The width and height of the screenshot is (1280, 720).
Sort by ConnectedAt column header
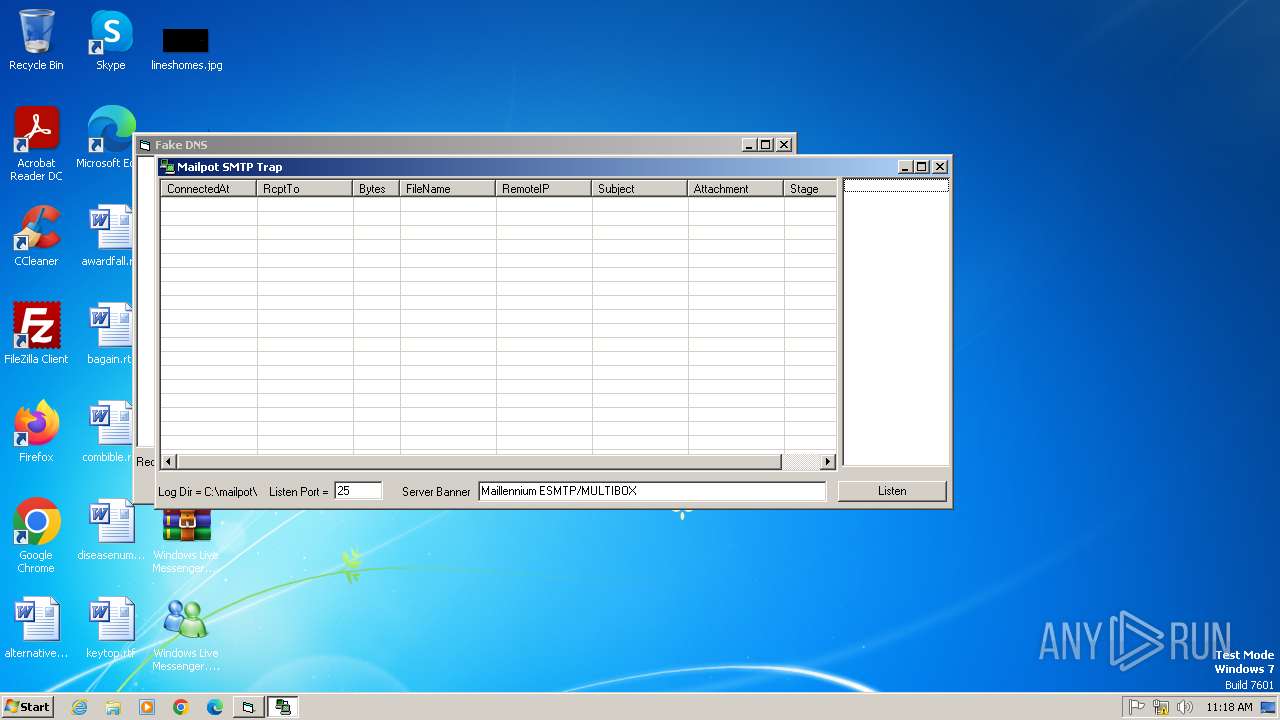(x=209, y=188)
